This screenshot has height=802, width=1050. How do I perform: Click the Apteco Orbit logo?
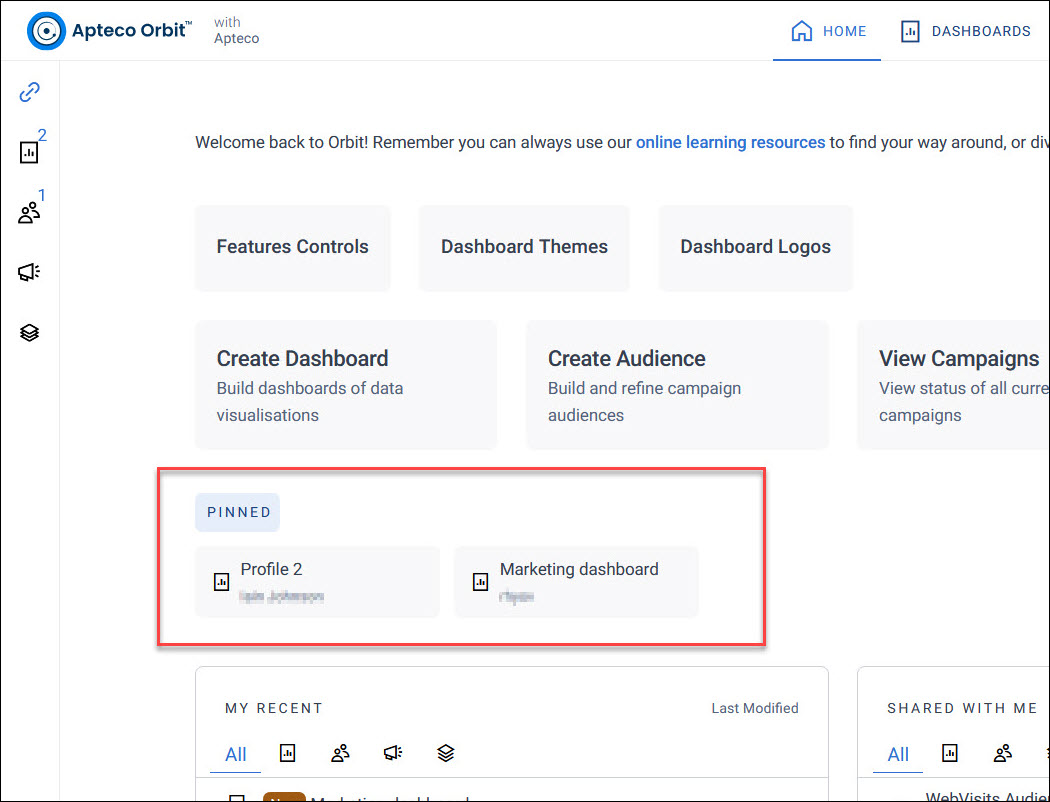point(110,31)
